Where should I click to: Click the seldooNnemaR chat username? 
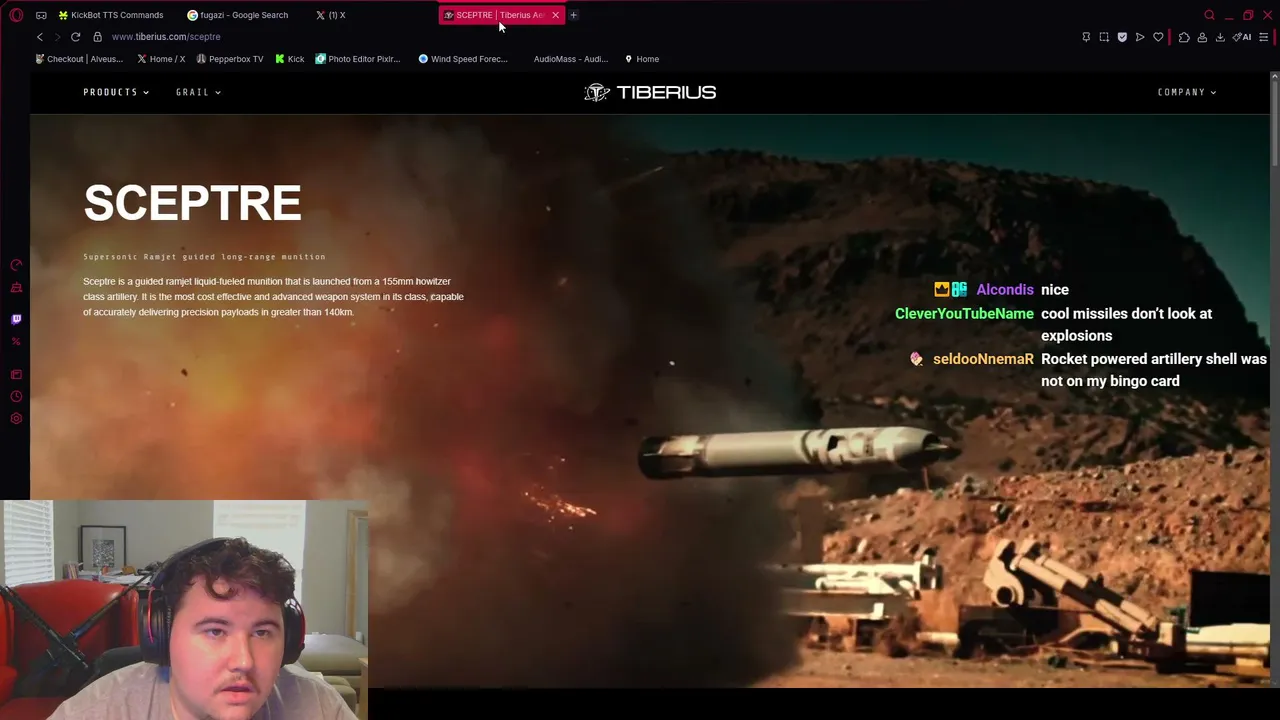tap(983, 359)
